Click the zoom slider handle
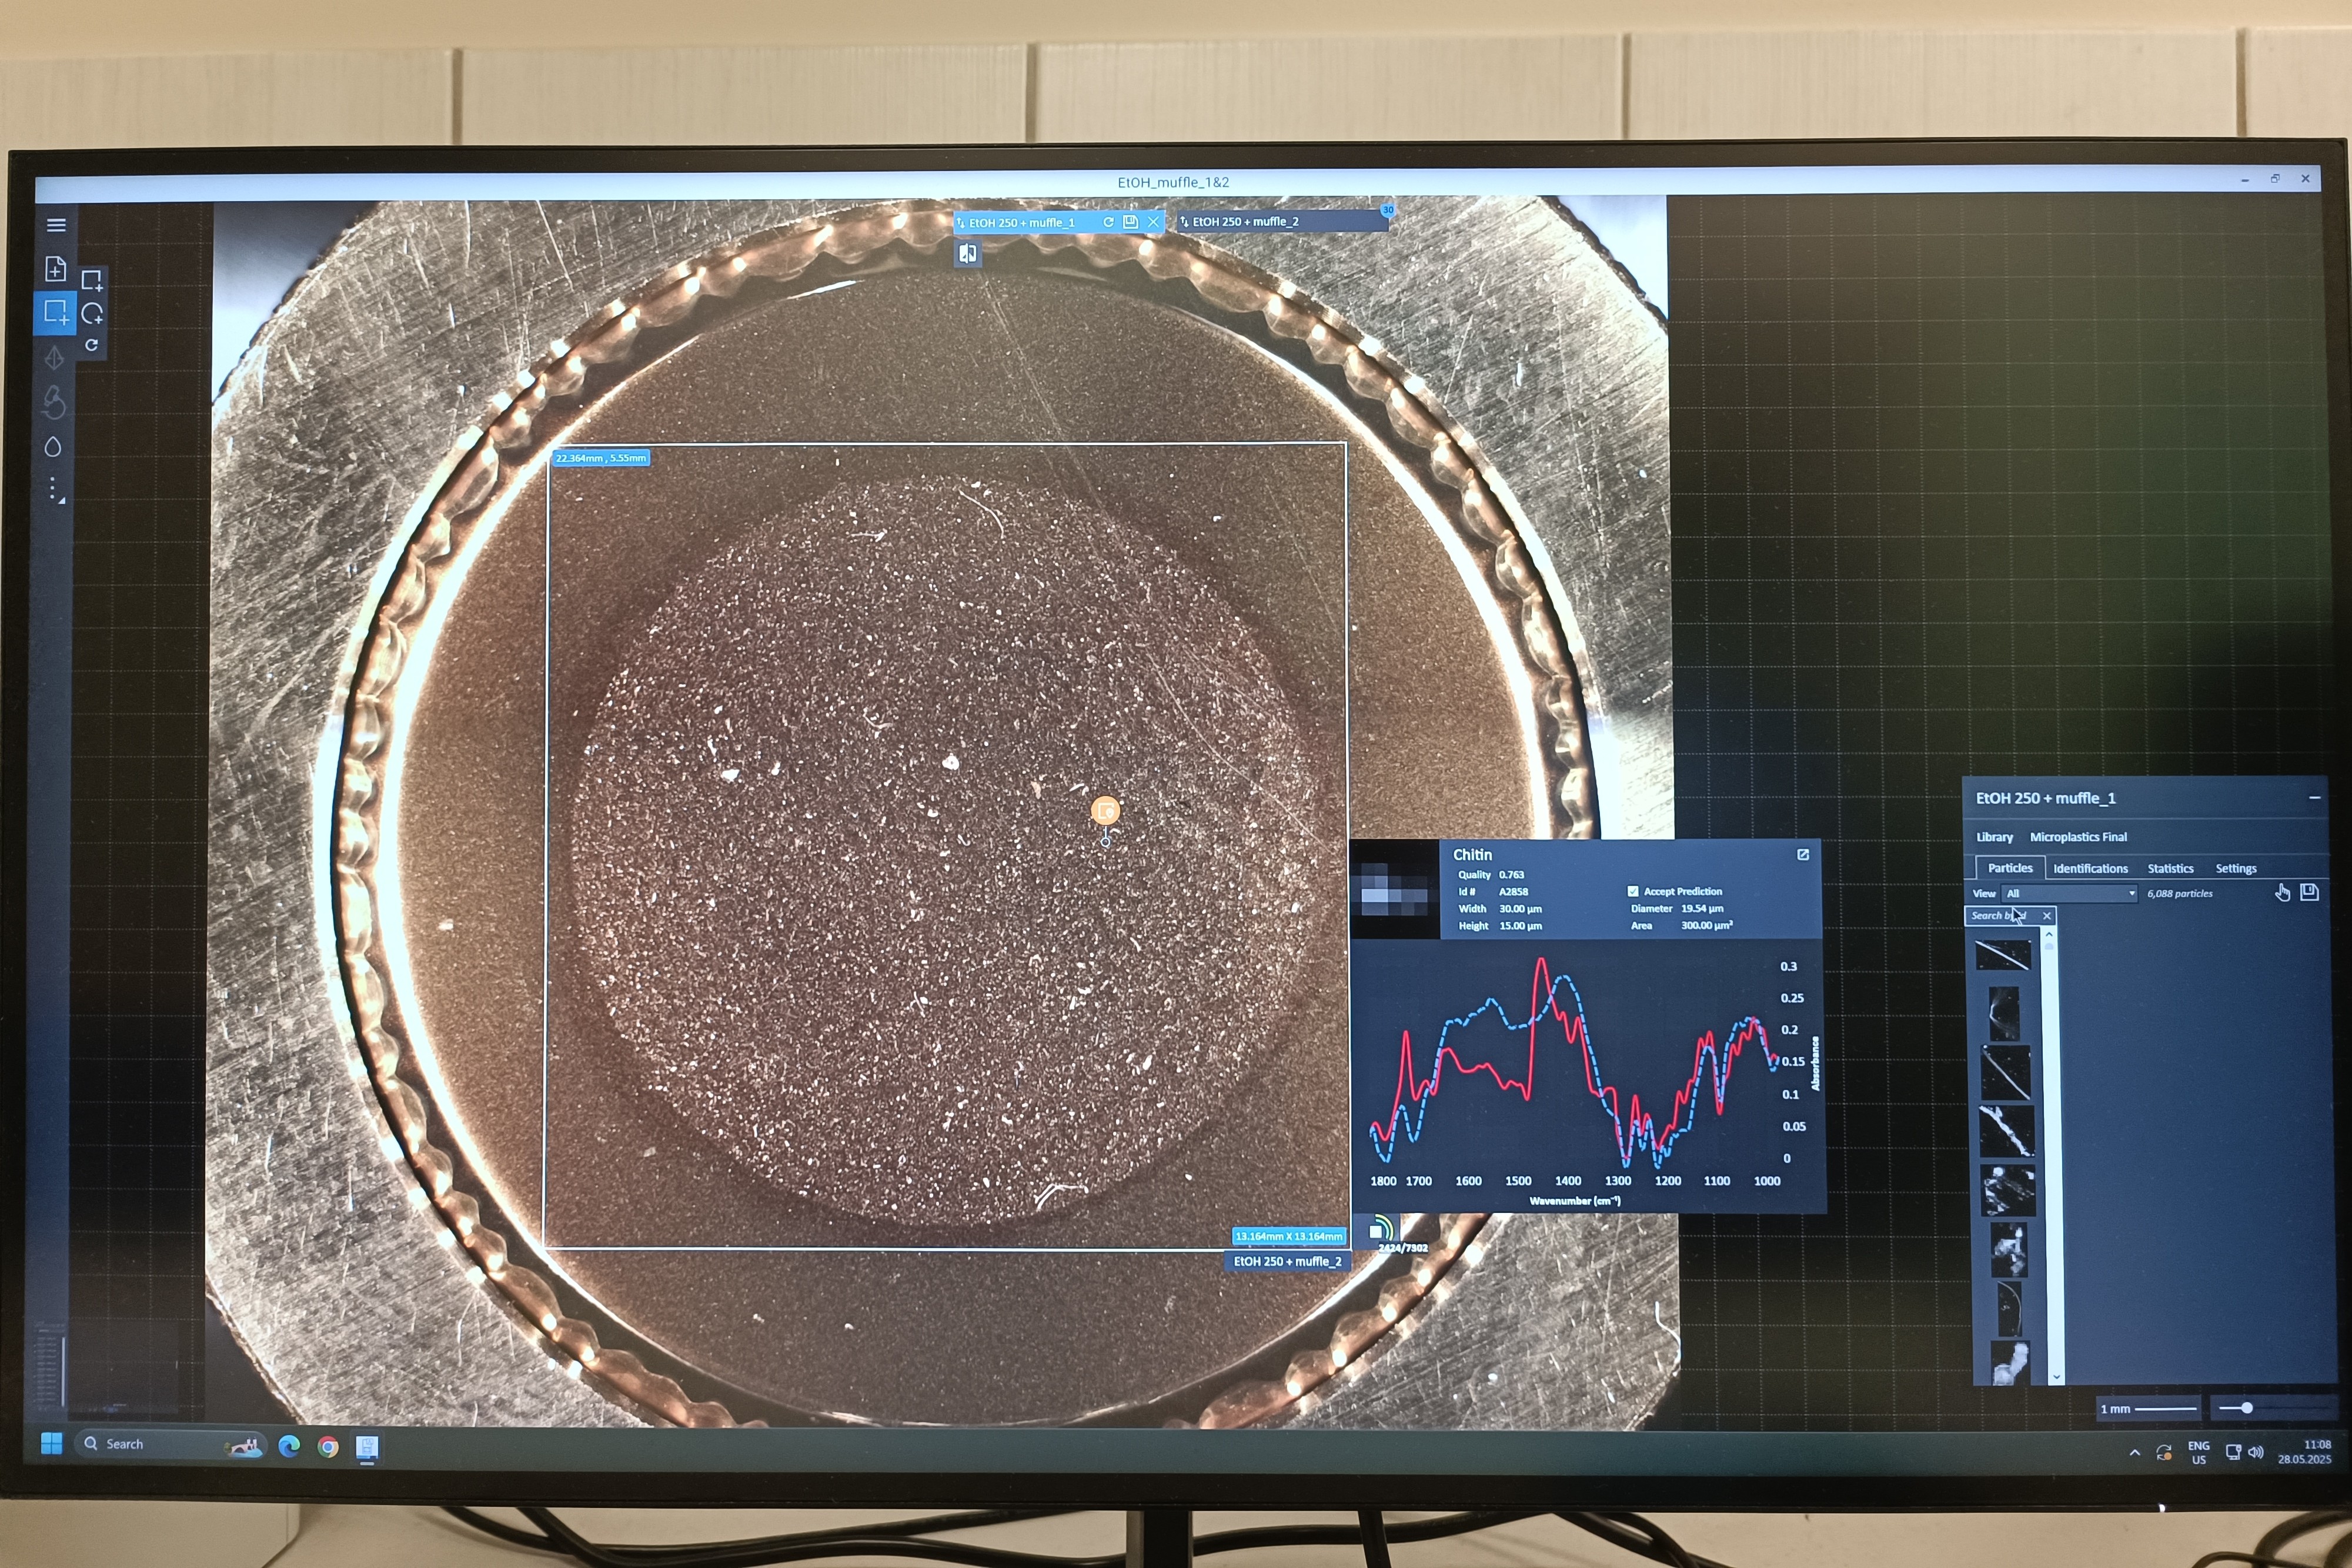The image size is (2352, 1568). (x=2246, y=1408)
